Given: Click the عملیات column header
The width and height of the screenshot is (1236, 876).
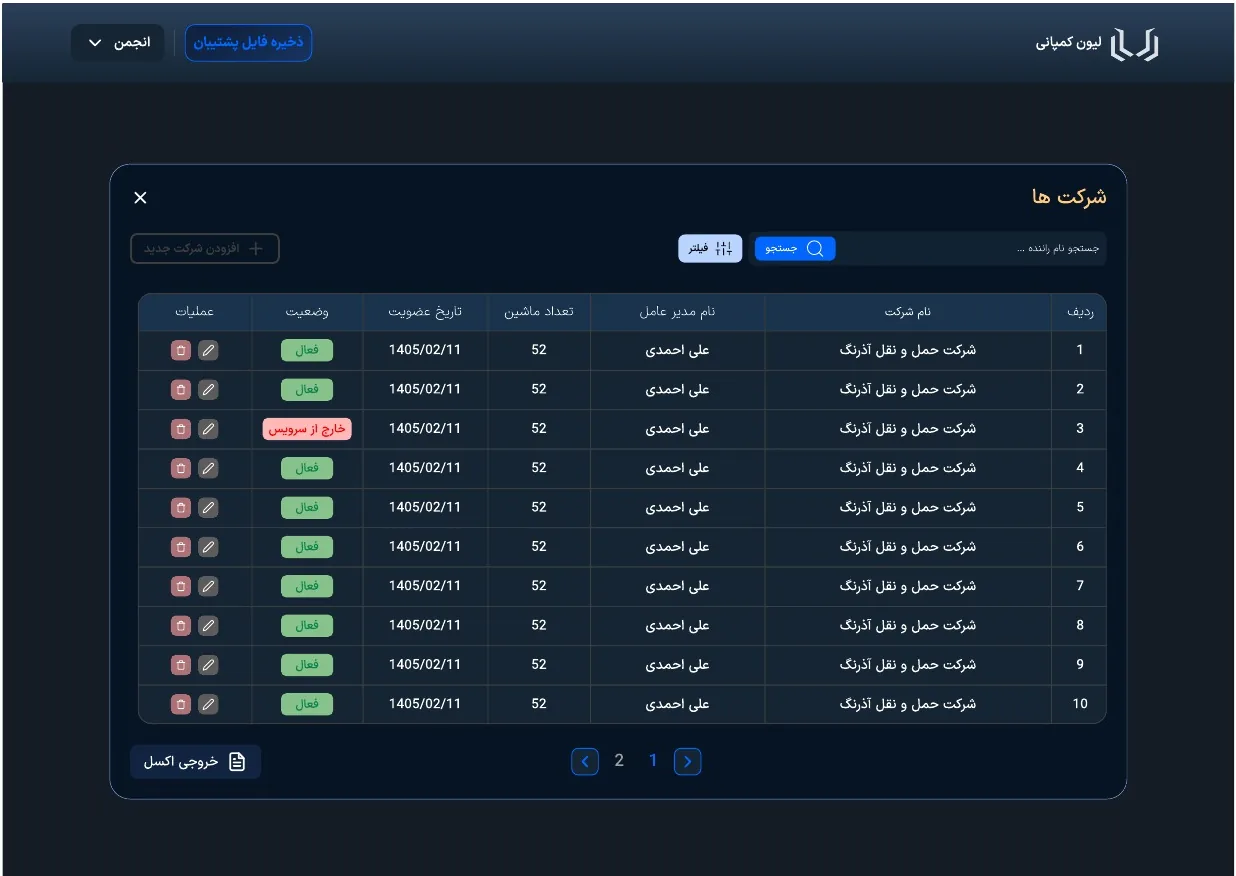Looking at the screenshot, I should tap(195, 312).
